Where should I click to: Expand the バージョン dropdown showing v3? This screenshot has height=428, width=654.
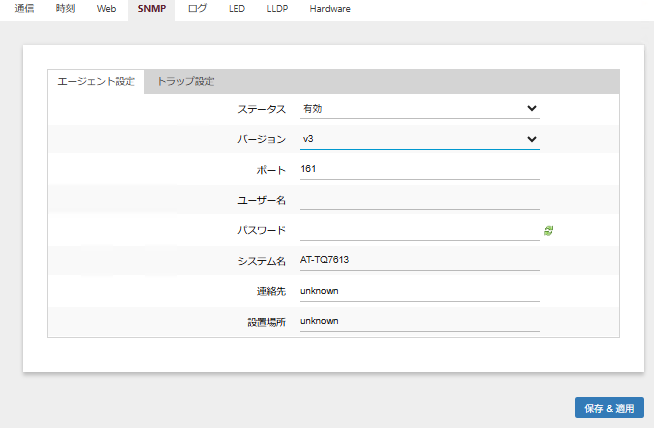[419, 139]
